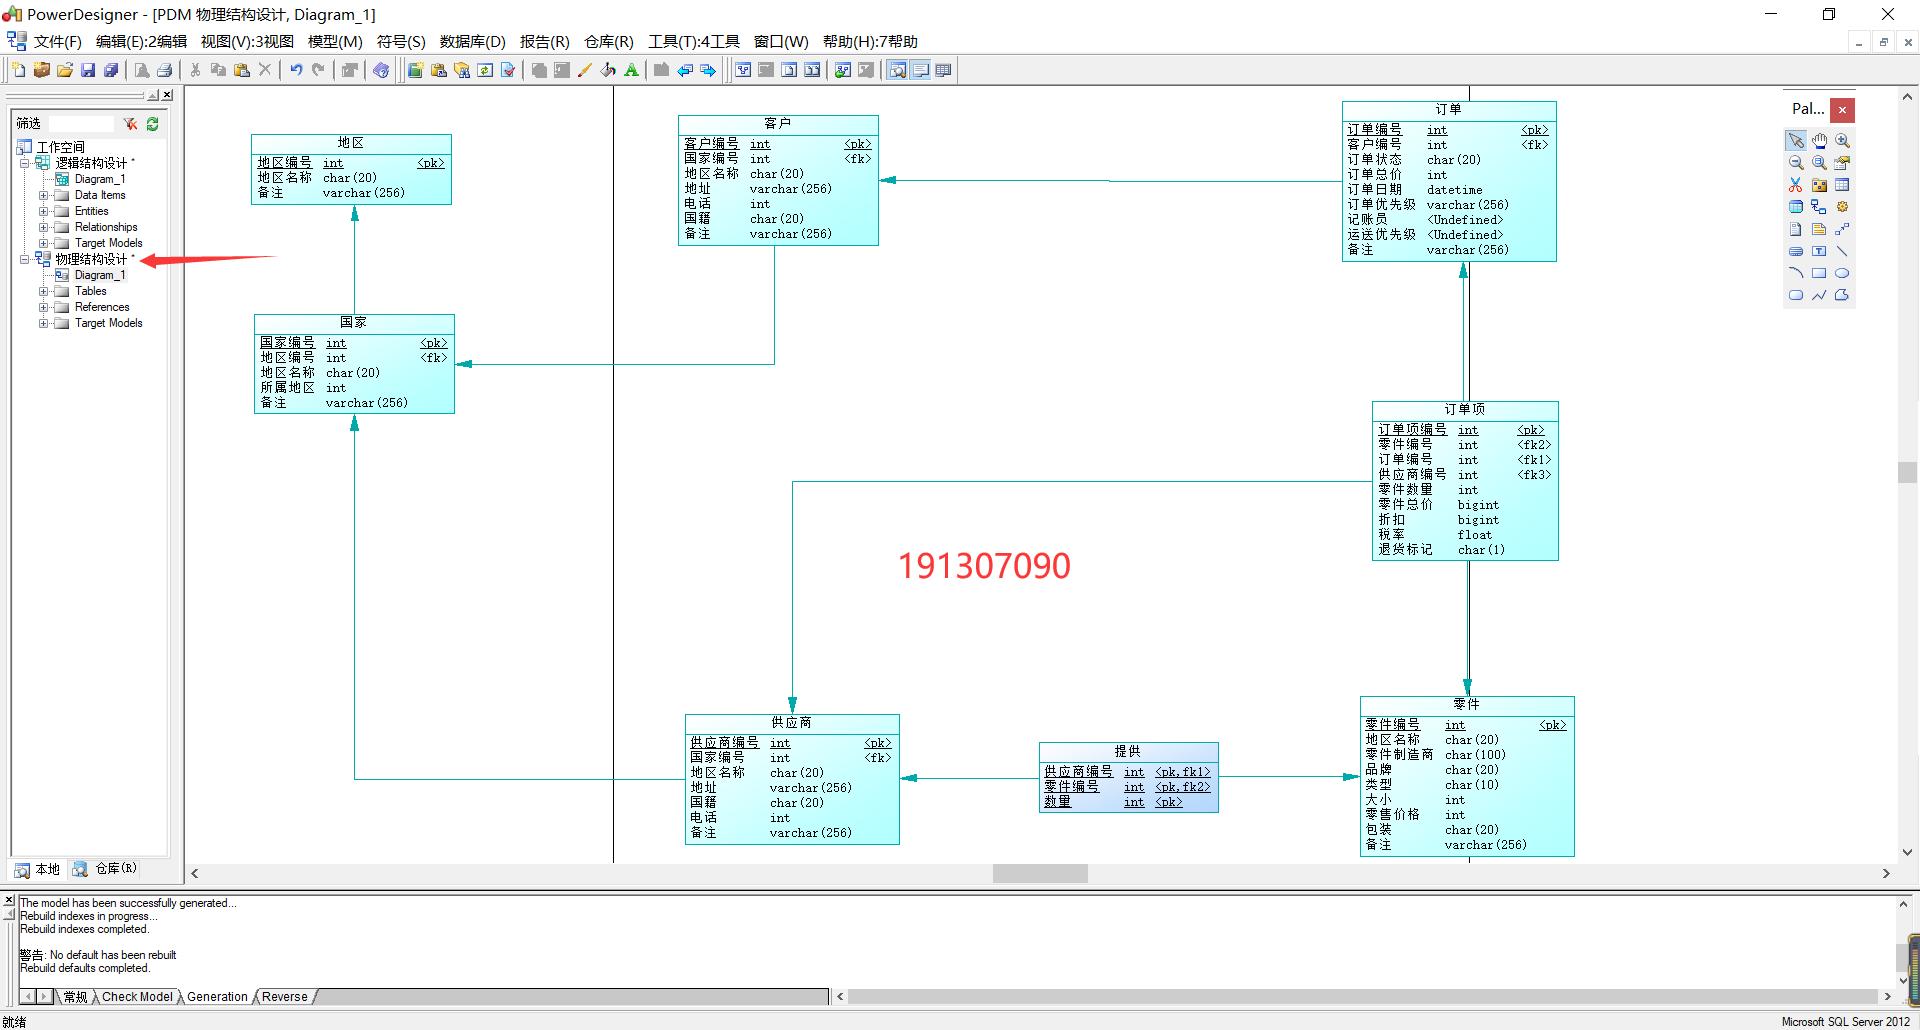The width and height of the screenshot is (1920, 1030).
Task: Choose the scissors Delete tool in Palette
Action: 1796,185
